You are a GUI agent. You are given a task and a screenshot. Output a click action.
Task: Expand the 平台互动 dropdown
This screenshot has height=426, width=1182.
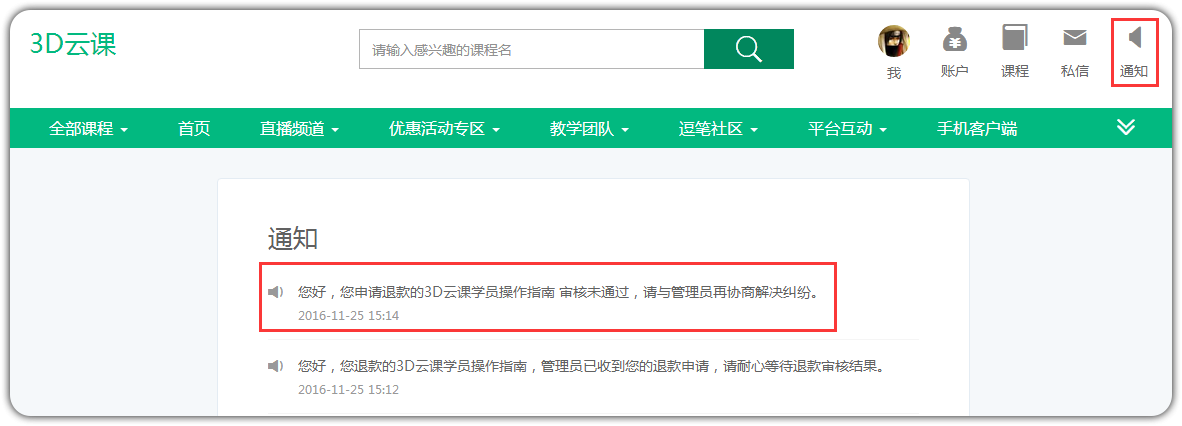(x=847, y=129)
